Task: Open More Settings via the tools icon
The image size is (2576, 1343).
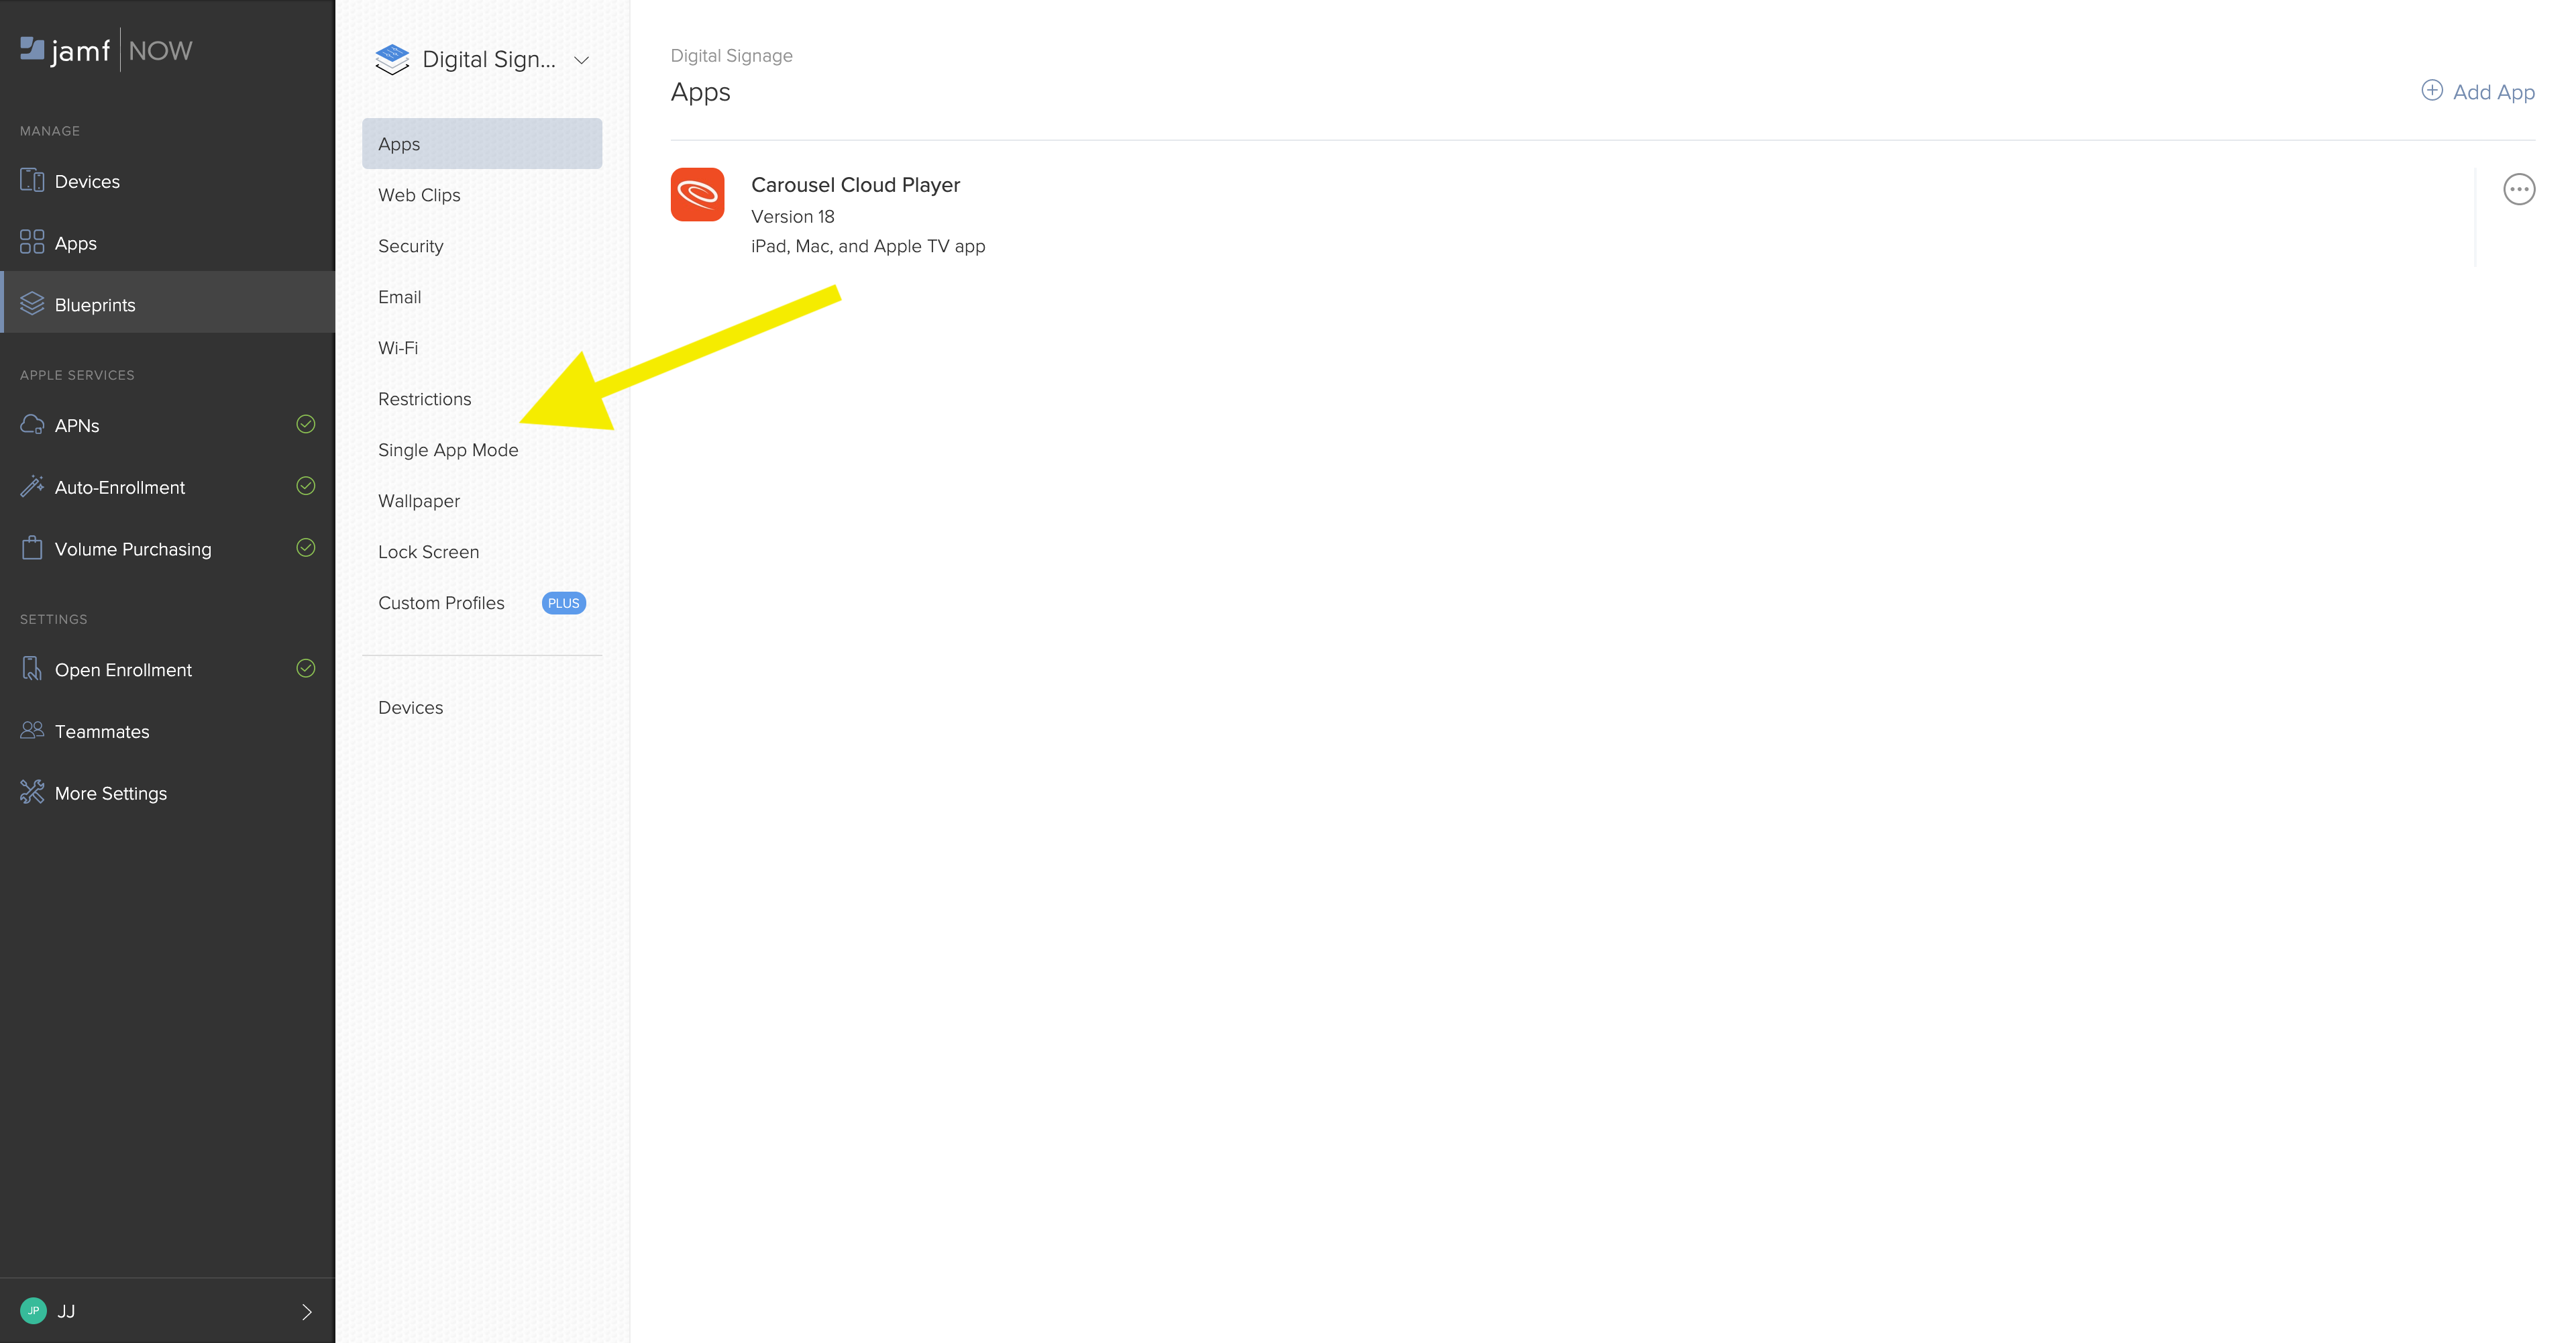Action: (32, 792)
